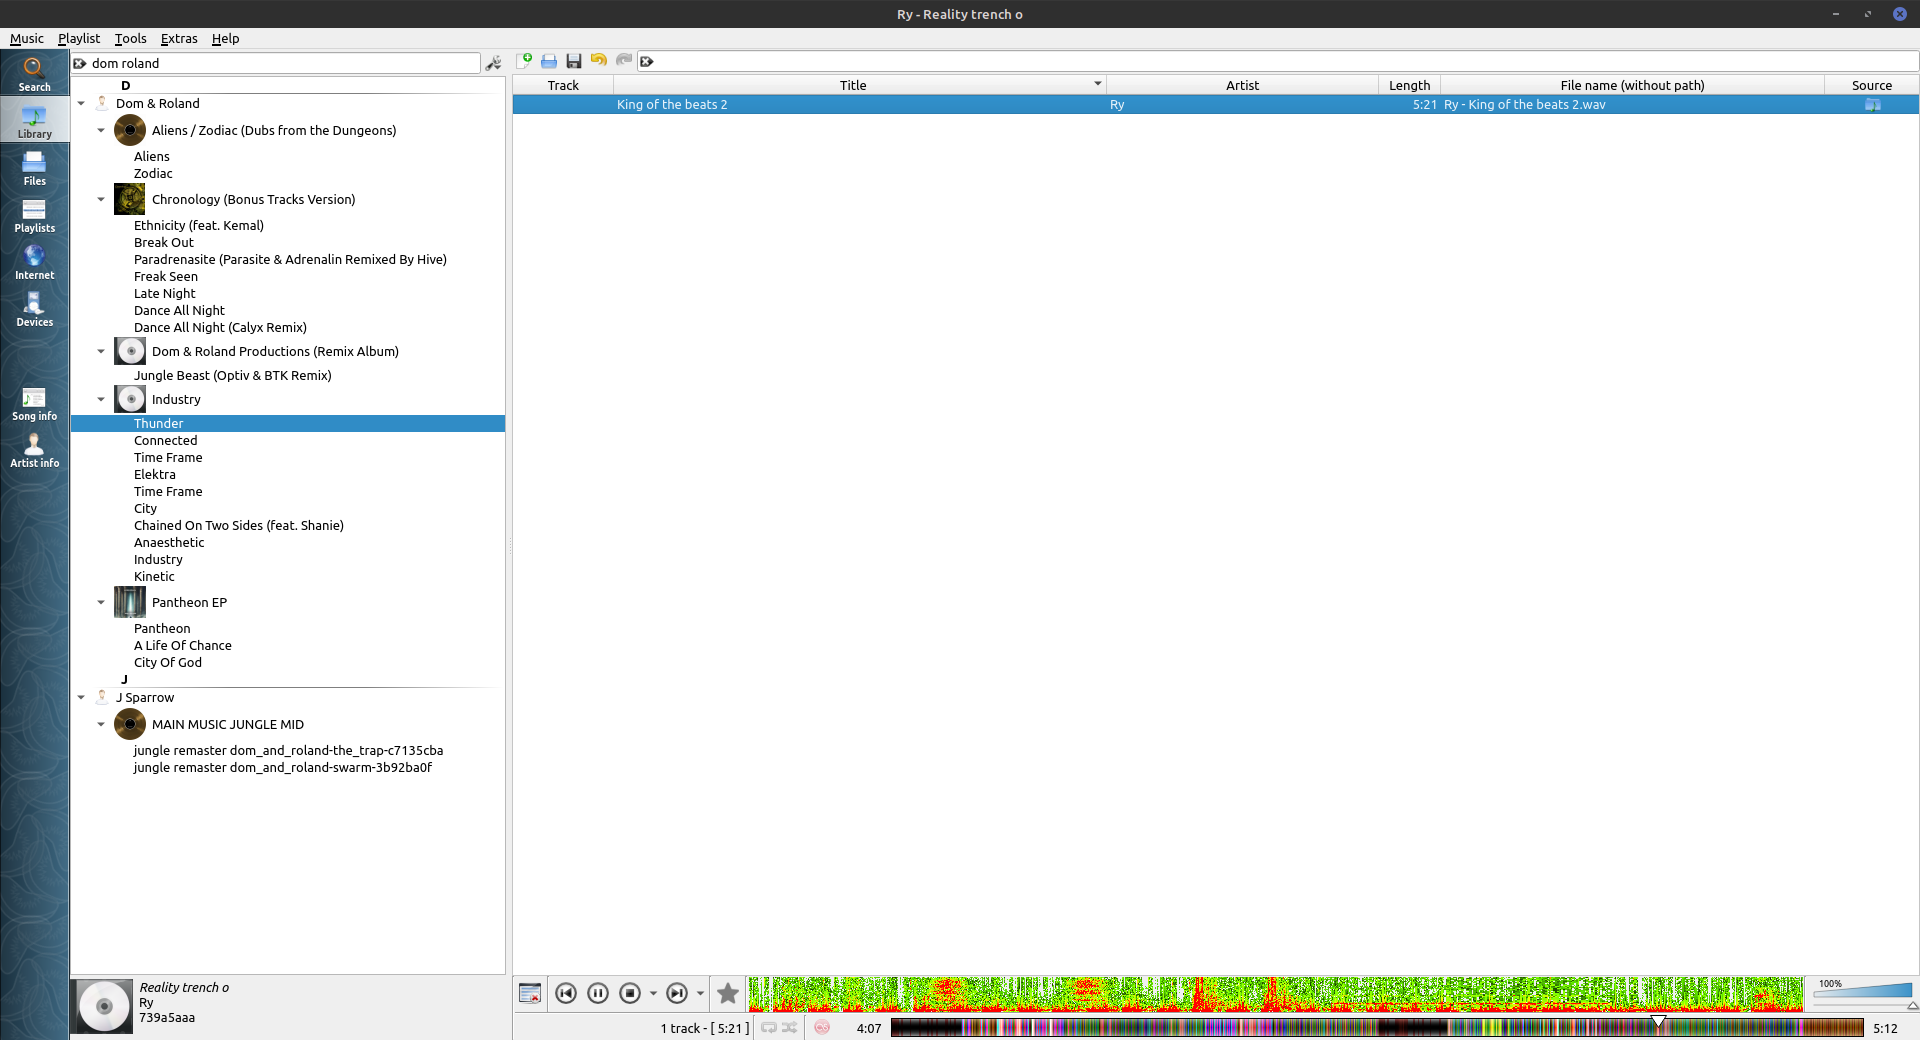Collapse the Aliens / Zodiac album

click(x=101, y=130)
